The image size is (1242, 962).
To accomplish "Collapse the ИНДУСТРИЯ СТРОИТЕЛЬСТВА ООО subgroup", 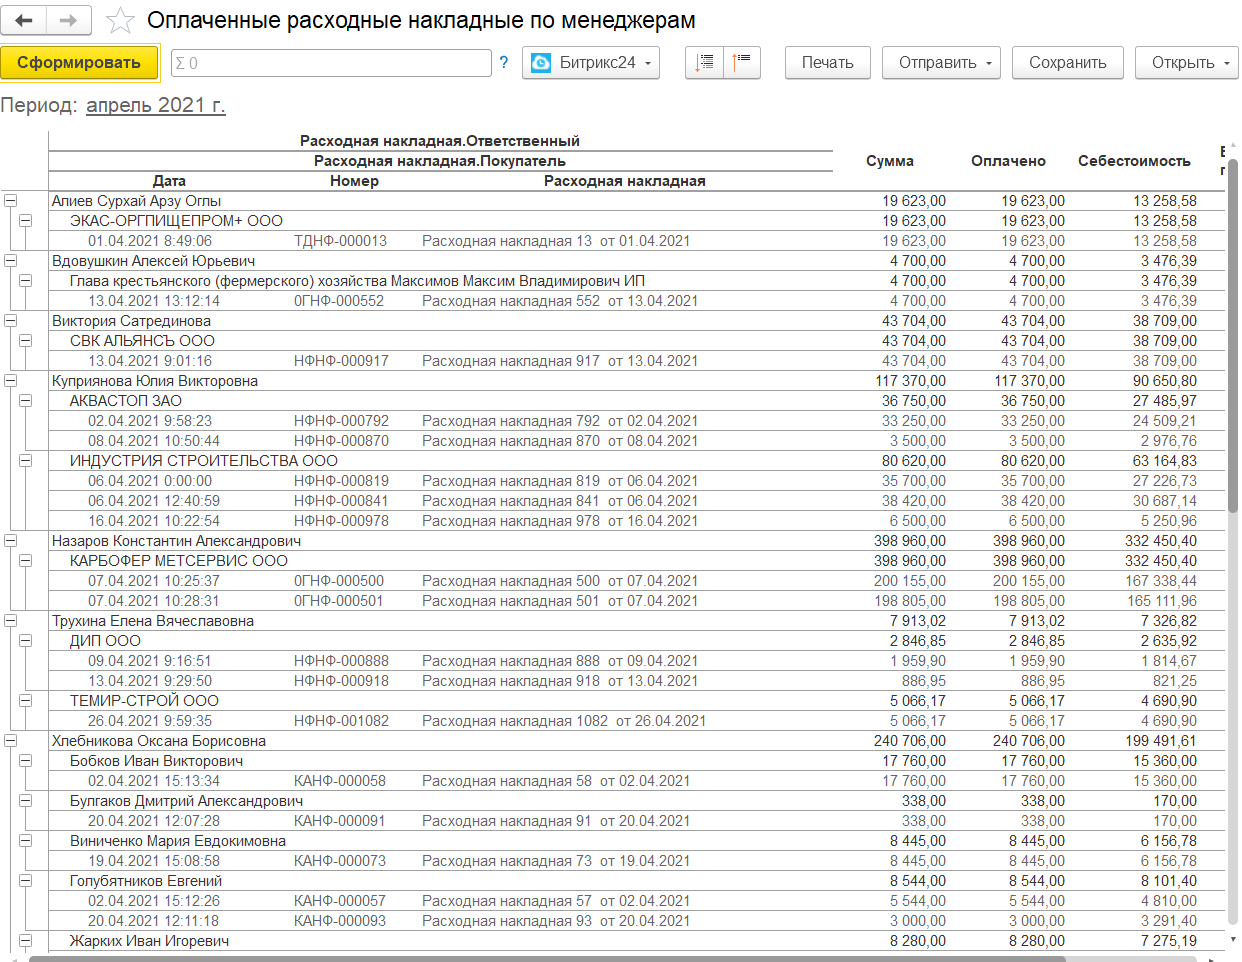I will (x=26, y=461).
